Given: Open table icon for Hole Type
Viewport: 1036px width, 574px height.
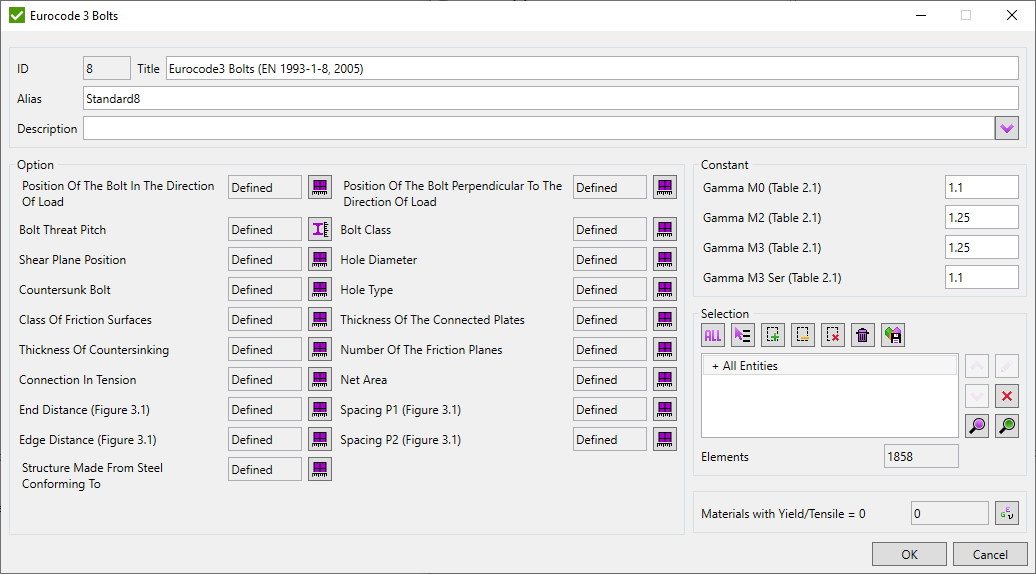Looking at the screenshot, I should click(x=665, y=289).
